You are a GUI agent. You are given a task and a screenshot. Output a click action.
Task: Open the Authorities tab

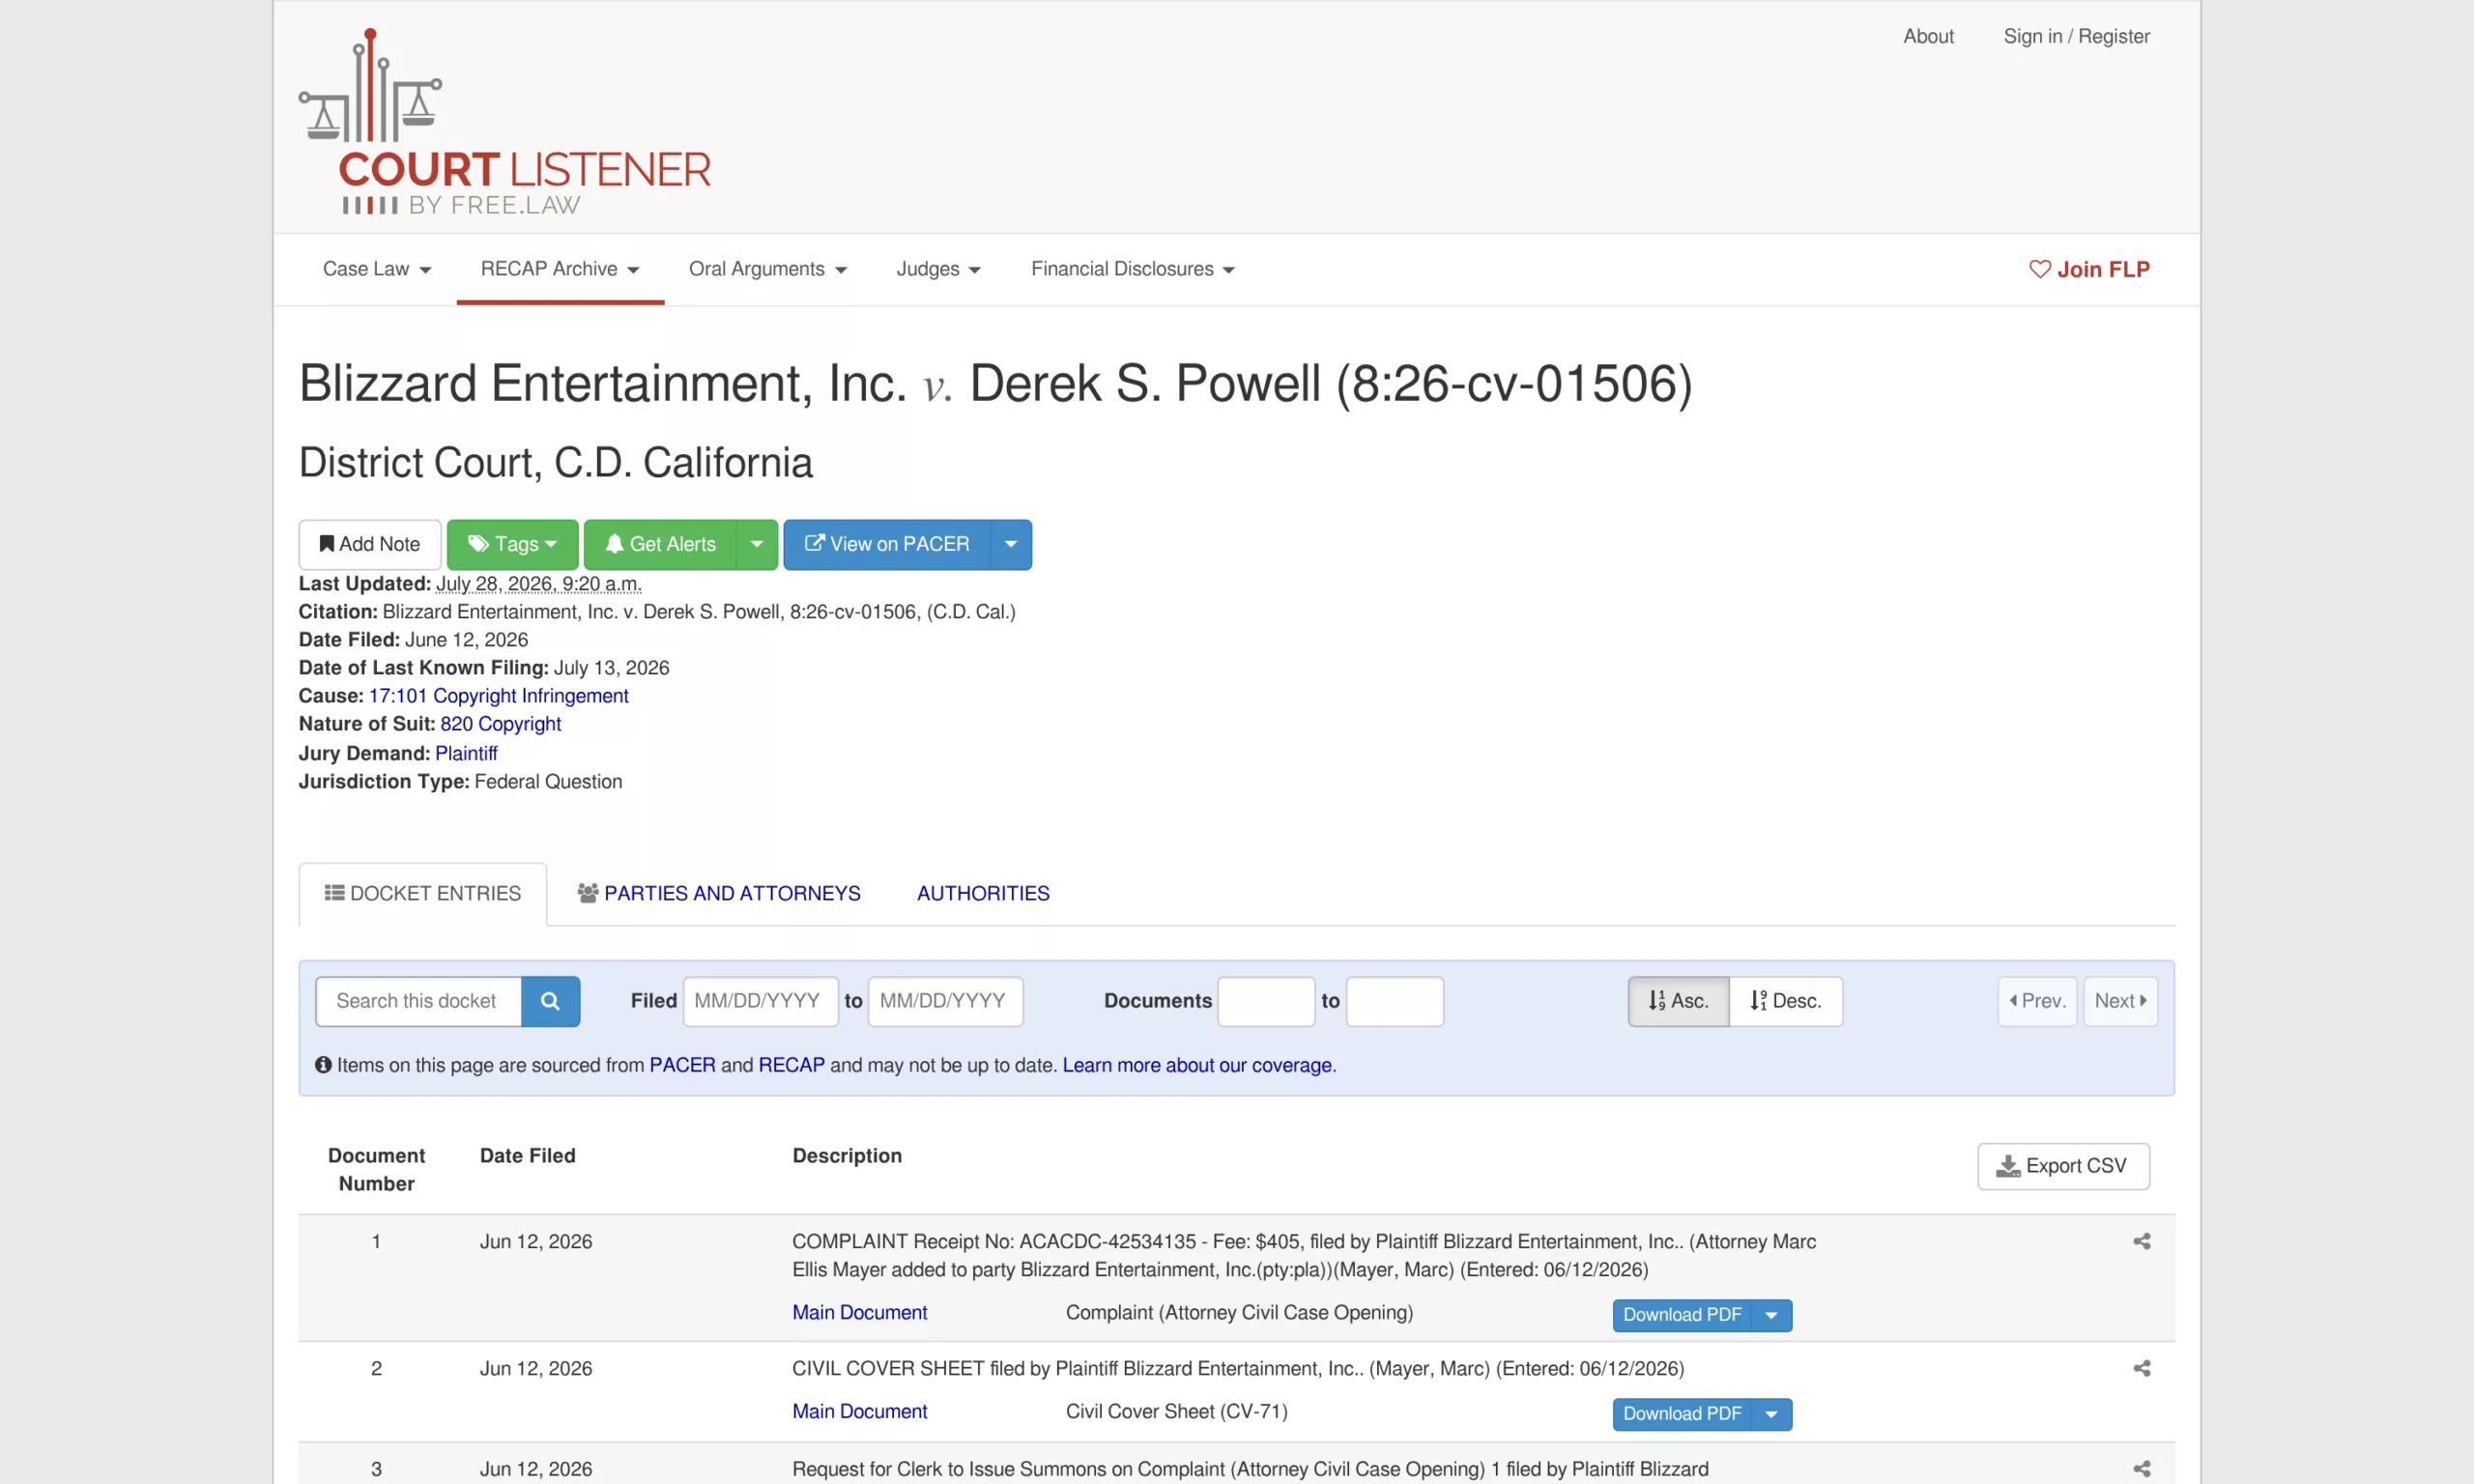click(x=983, y=893)
